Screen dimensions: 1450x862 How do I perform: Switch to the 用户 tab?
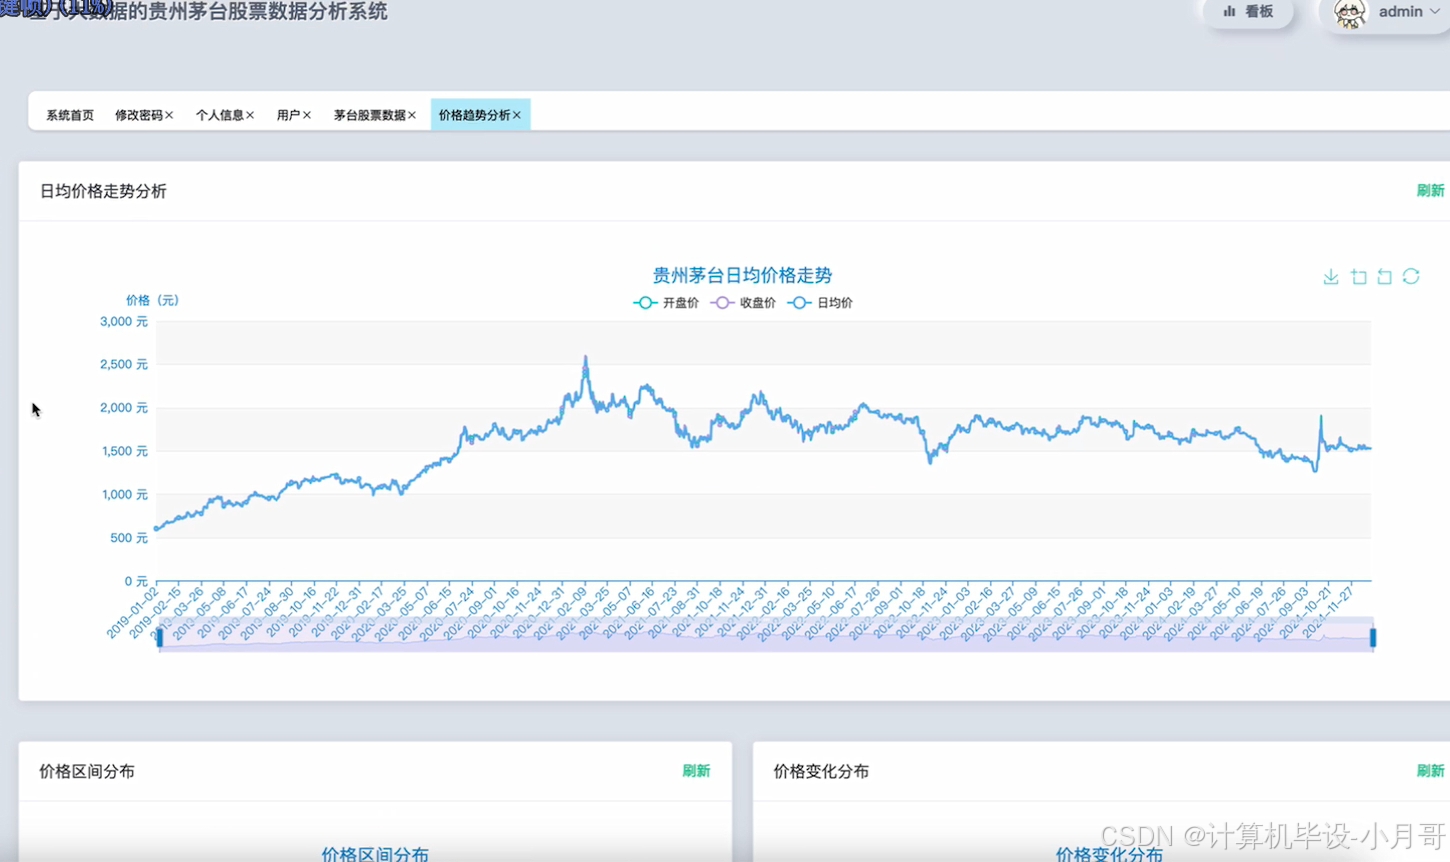pyautogui.click(x=288, y=115)
